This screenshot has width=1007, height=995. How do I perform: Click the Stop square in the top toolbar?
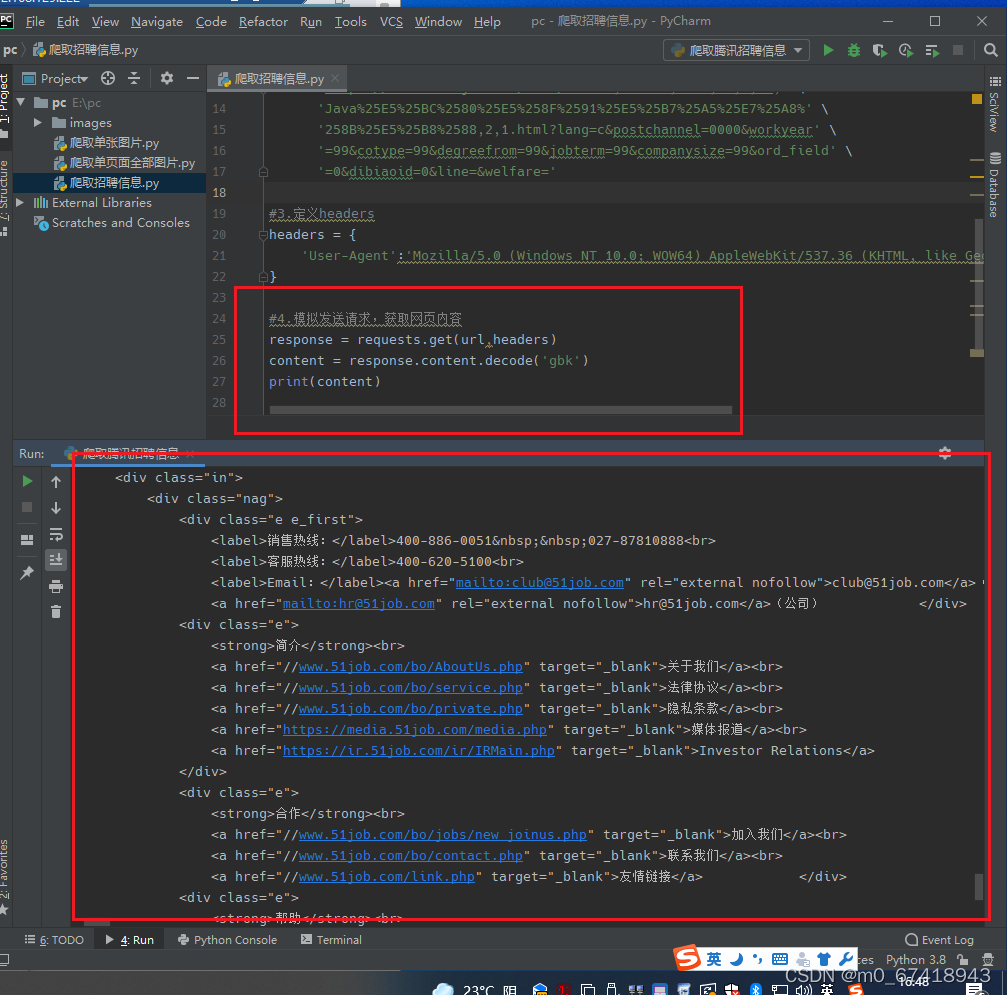(x=958, y=50)
